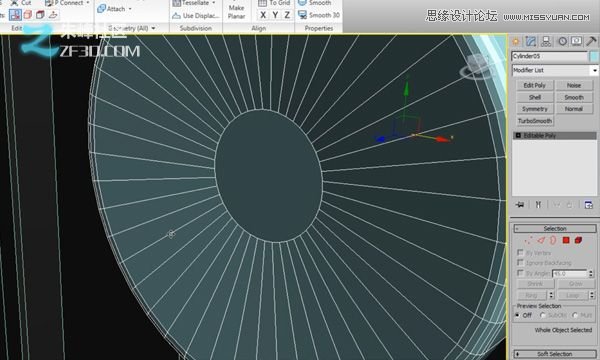The height and width of the screenshot is (360, 600).
Task: Open the Properties ribbon panel label
Action: (319, 28)
